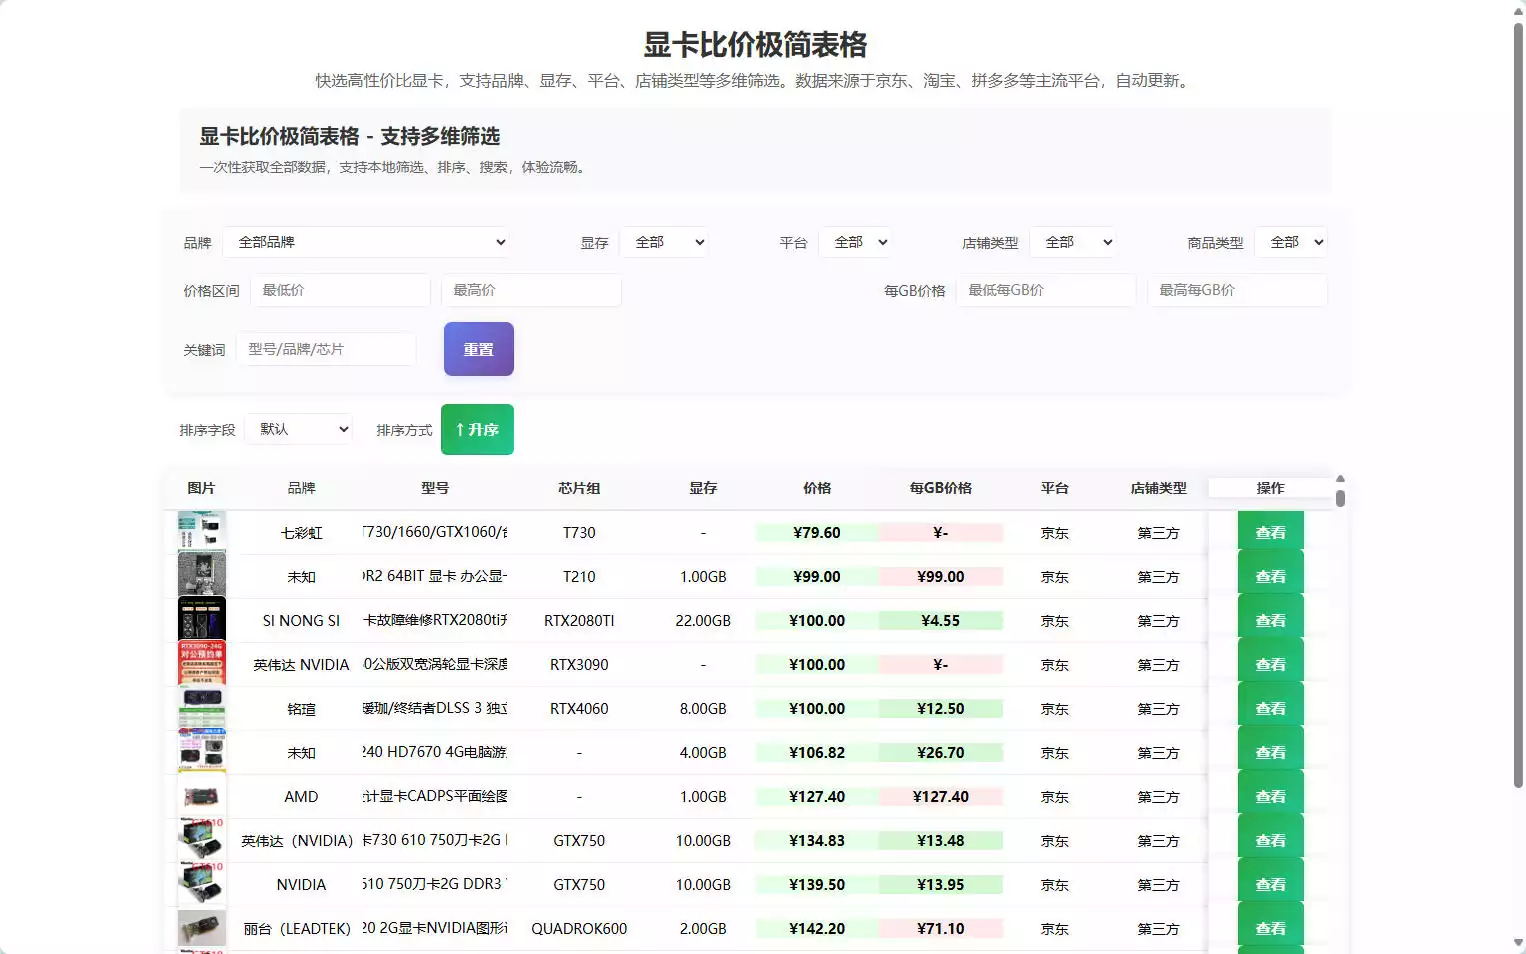The image size is (1526, 954).
Task: Click the table's inner vertical scrollbar thumb
Action: (x=1340, y=498)
